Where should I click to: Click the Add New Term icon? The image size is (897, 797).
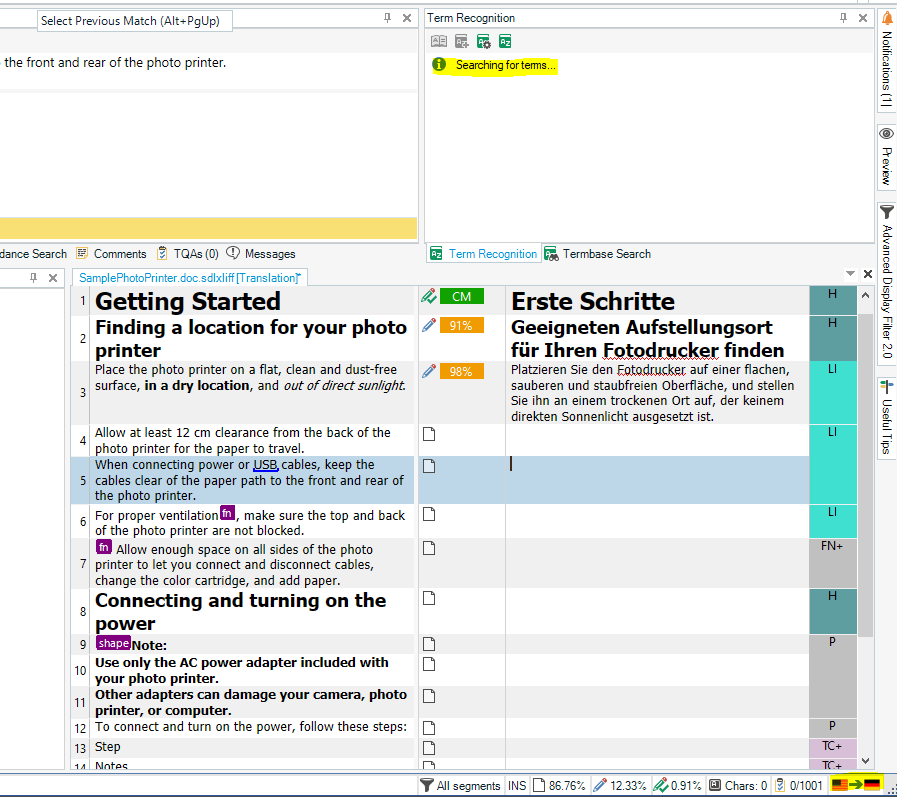coord(462,41)
